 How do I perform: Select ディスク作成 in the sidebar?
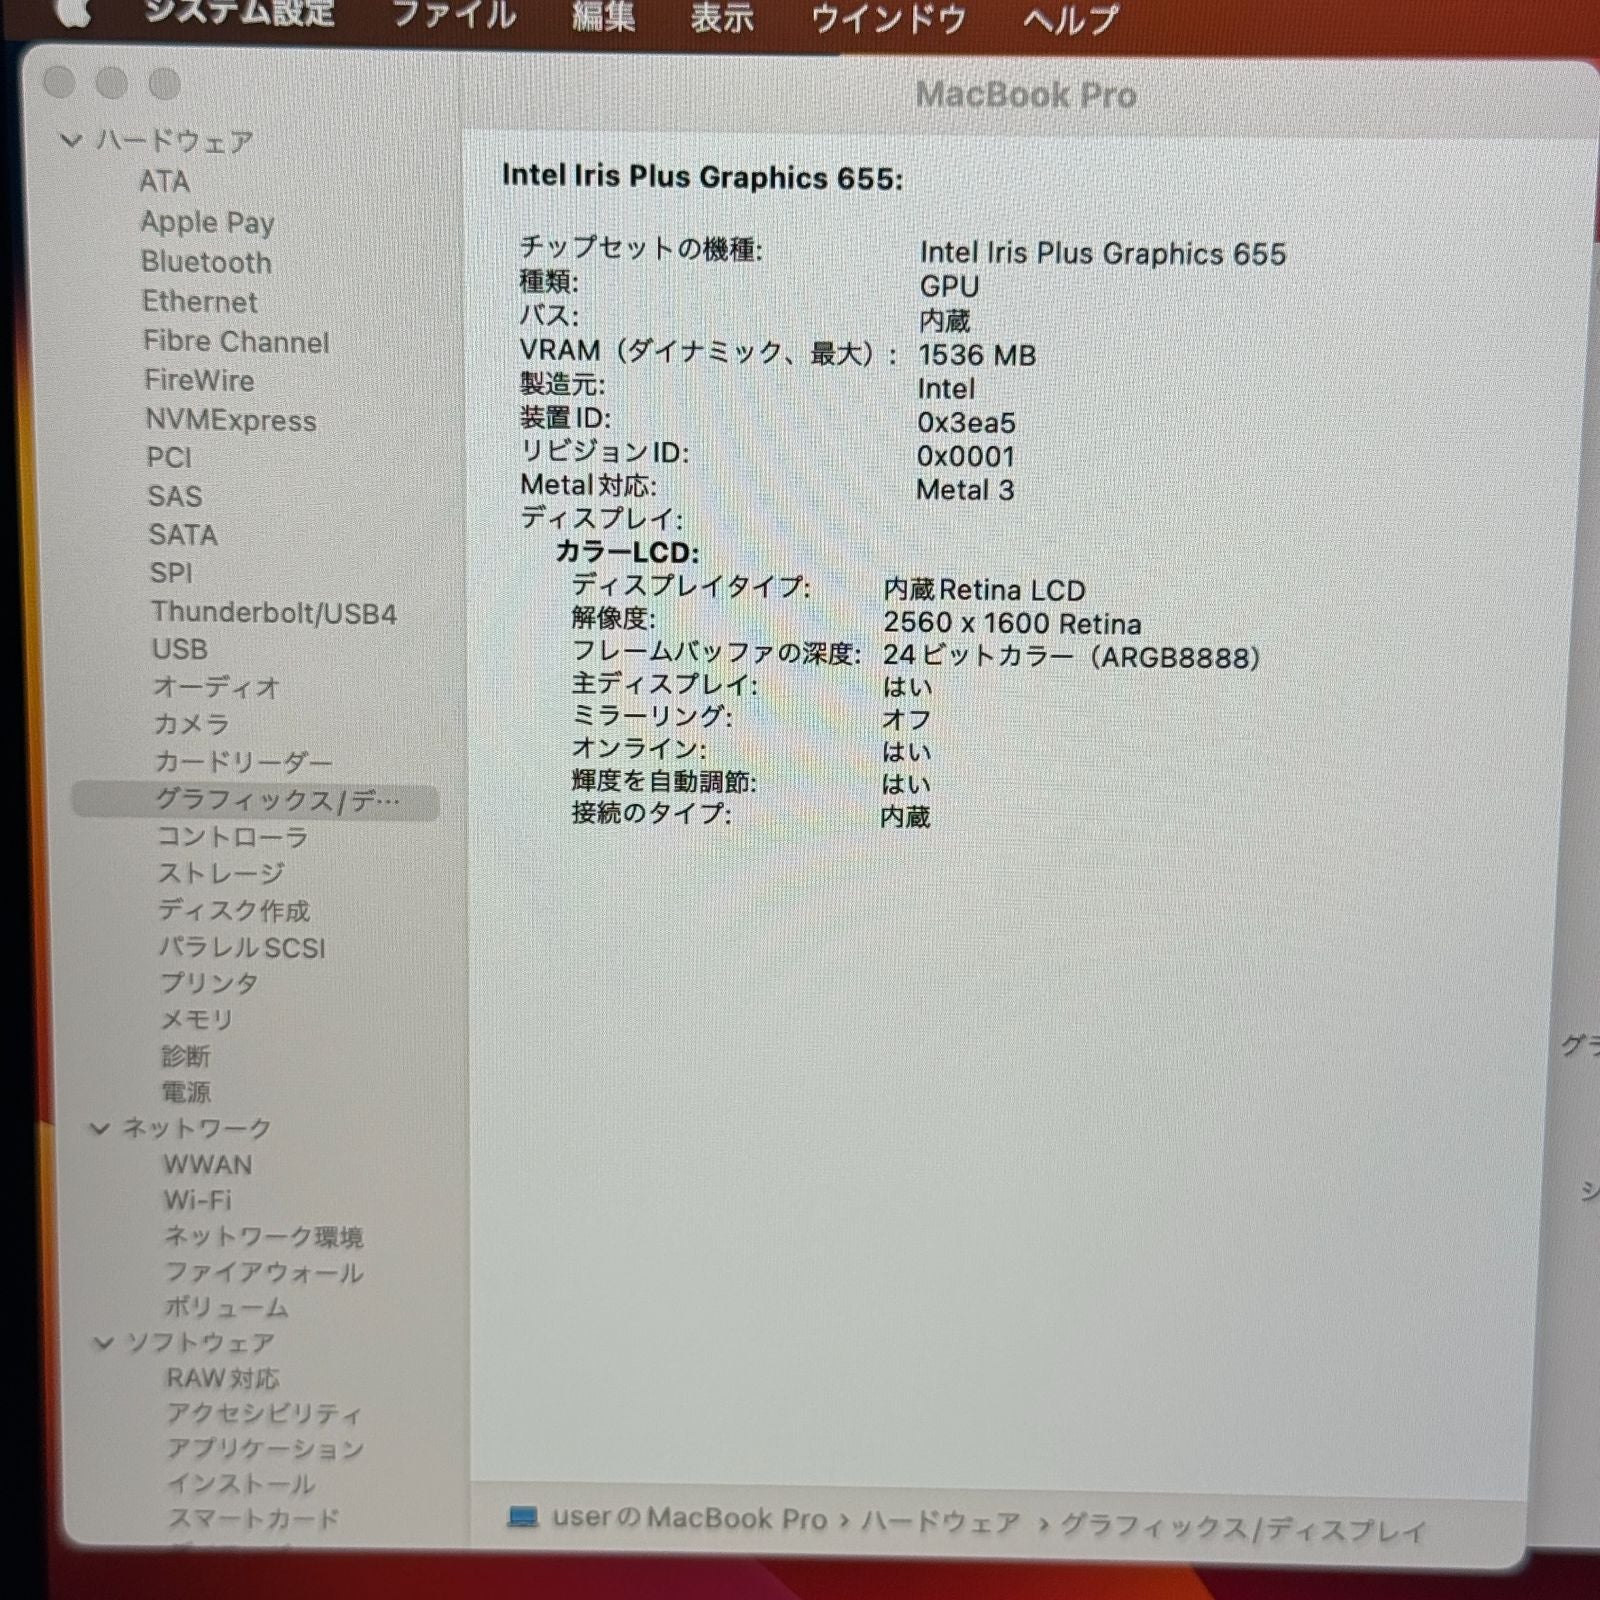coord(234,910)
